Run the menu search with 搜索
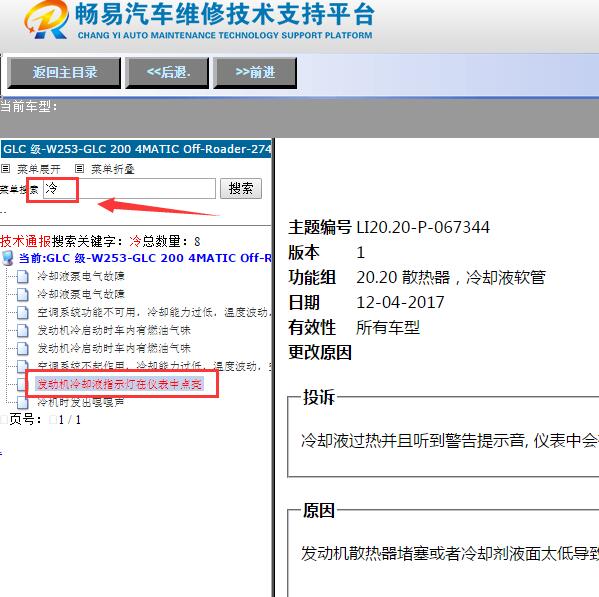Image resolution: width=599 pixels, height=597 pixels. [x=241, y=188]
